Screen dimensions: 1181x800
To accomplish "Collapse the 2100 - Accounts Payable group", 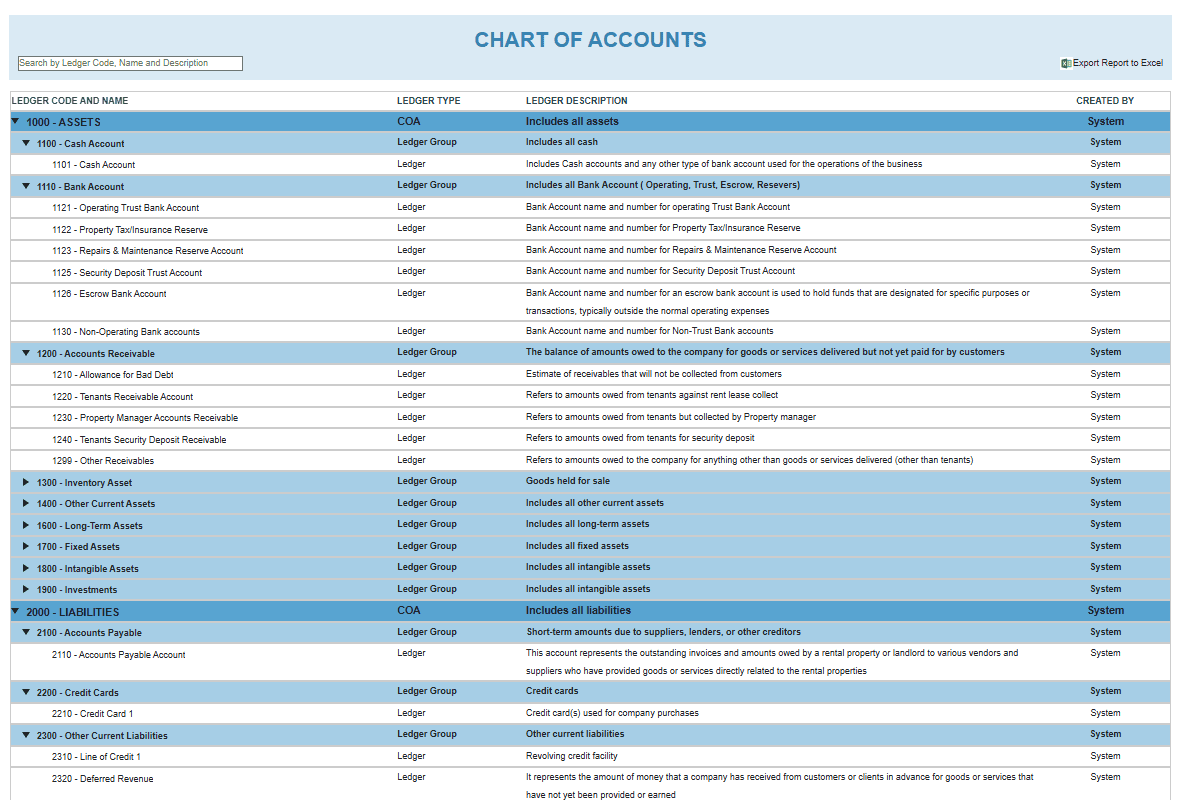I will [26, 632].
